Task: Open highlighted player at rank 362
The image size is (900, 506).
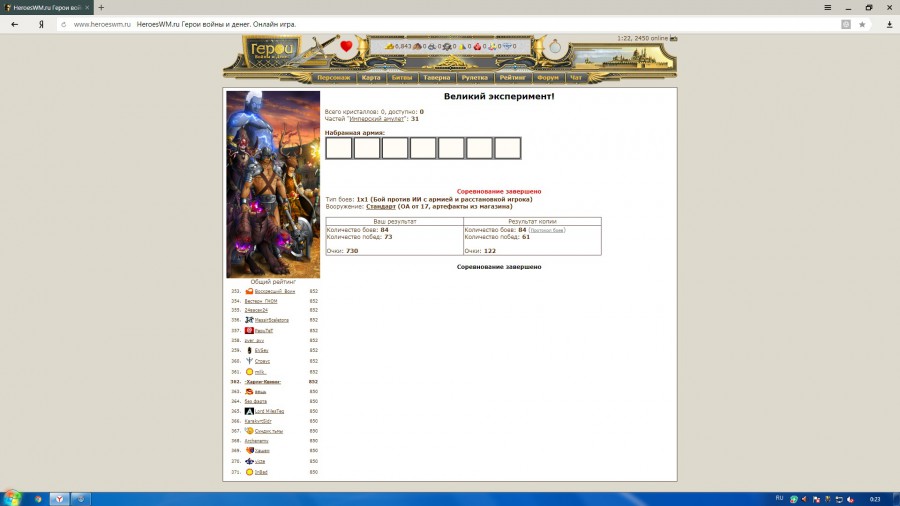Action: pyautogui.click(x=262, y=382)
